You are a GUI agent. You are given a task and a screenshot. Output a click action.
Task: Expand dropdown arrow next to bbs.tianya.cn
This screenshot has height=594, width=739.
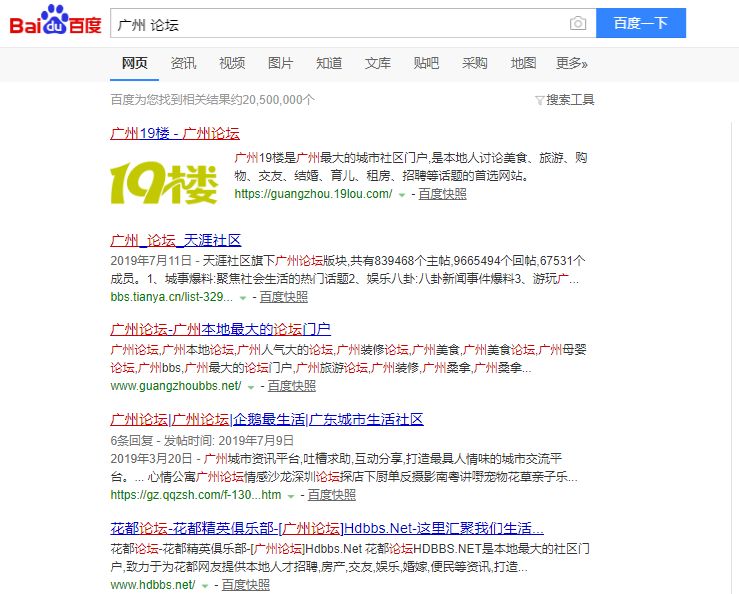(x=243, y=298)
